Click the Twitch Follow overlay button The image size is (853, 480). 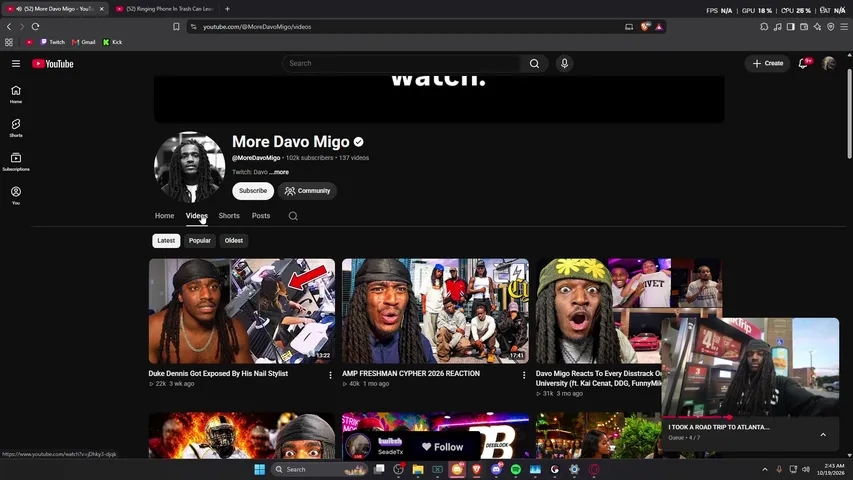click(442, 447)
